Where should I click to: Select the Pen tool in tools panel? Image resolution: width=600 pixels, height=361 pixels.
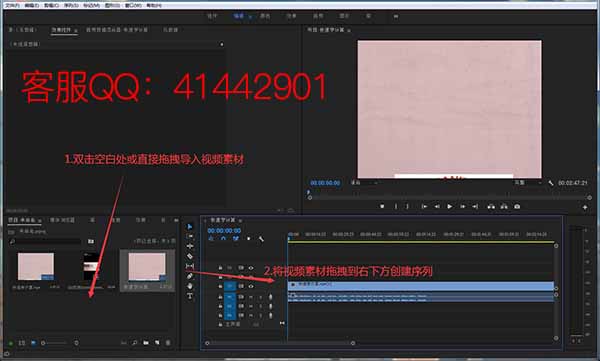click(190, 276)
